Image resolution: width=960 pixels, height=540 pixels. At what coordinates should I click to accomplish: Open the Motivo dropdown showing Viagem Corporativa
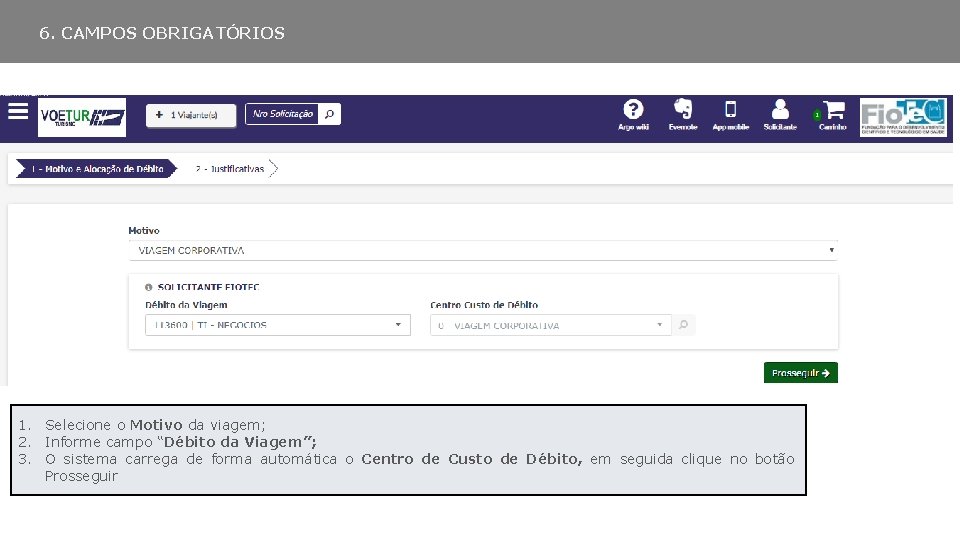click(x=483, y=250)
